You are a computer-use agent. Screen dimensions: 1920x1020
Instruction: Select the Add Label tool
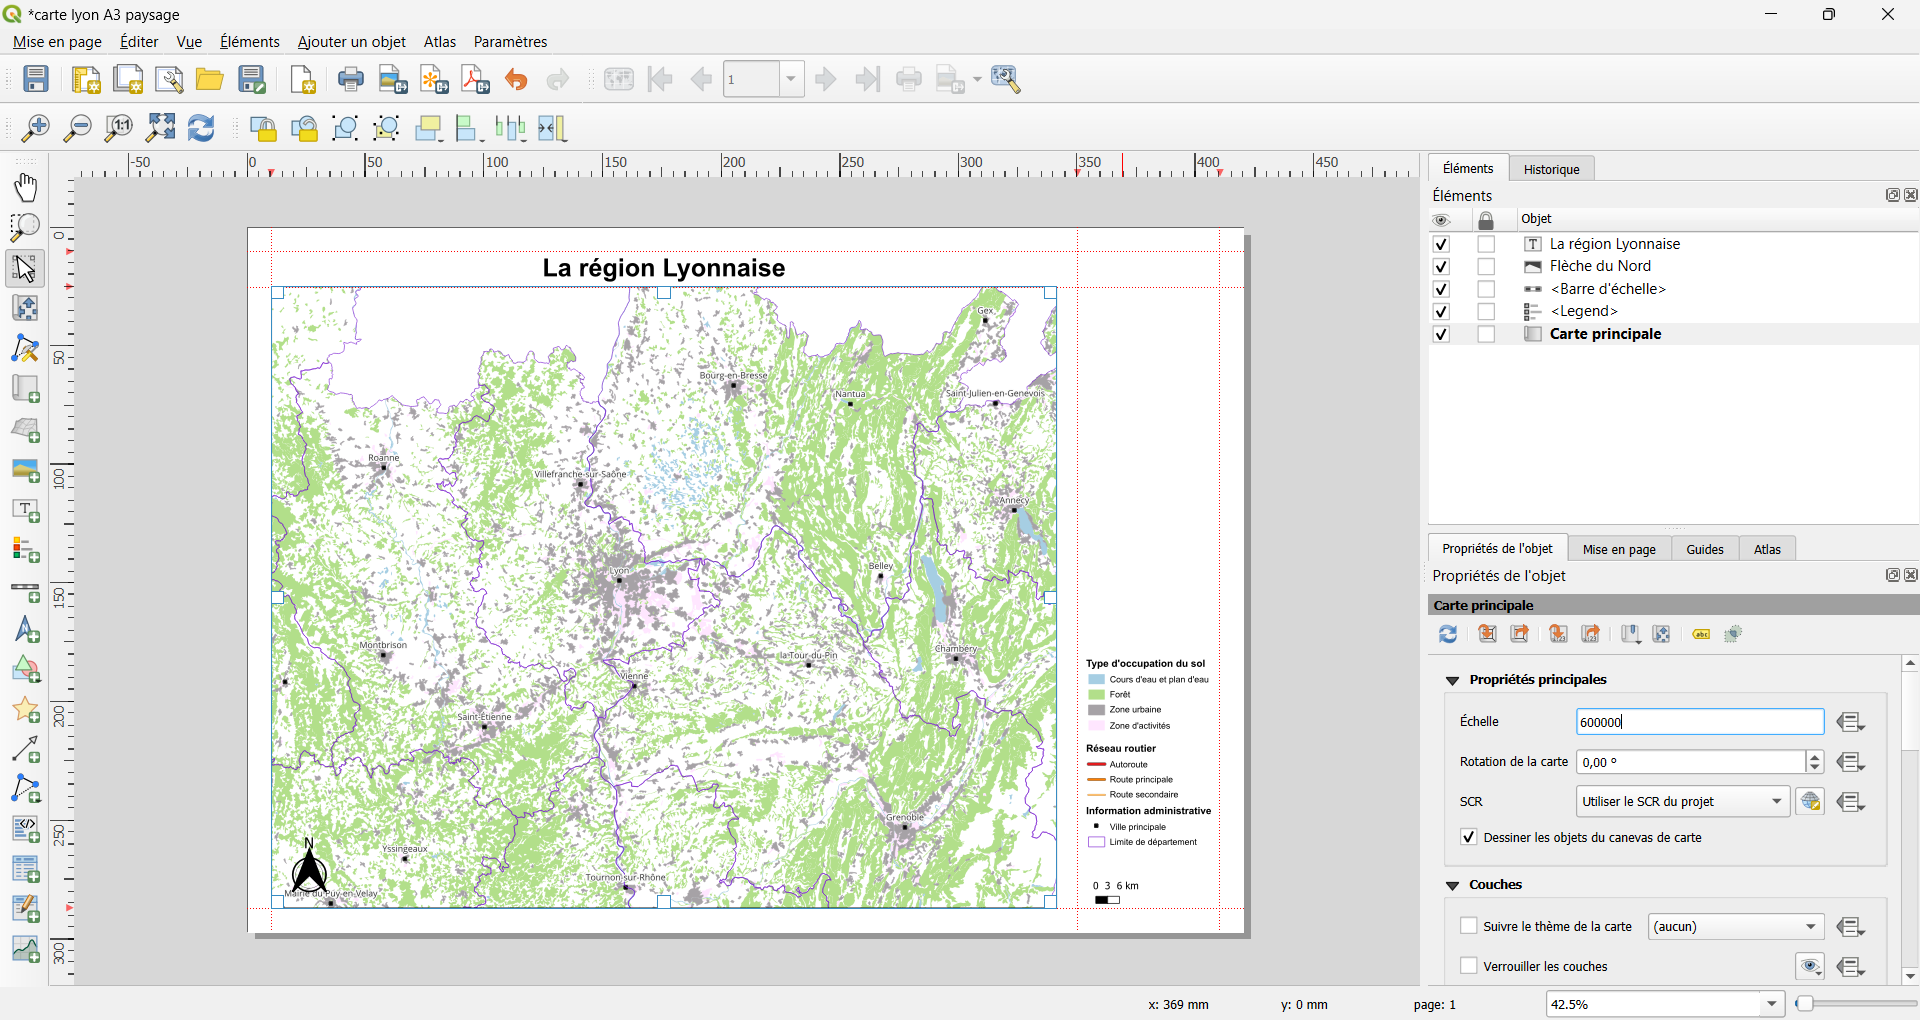[25, 511]
